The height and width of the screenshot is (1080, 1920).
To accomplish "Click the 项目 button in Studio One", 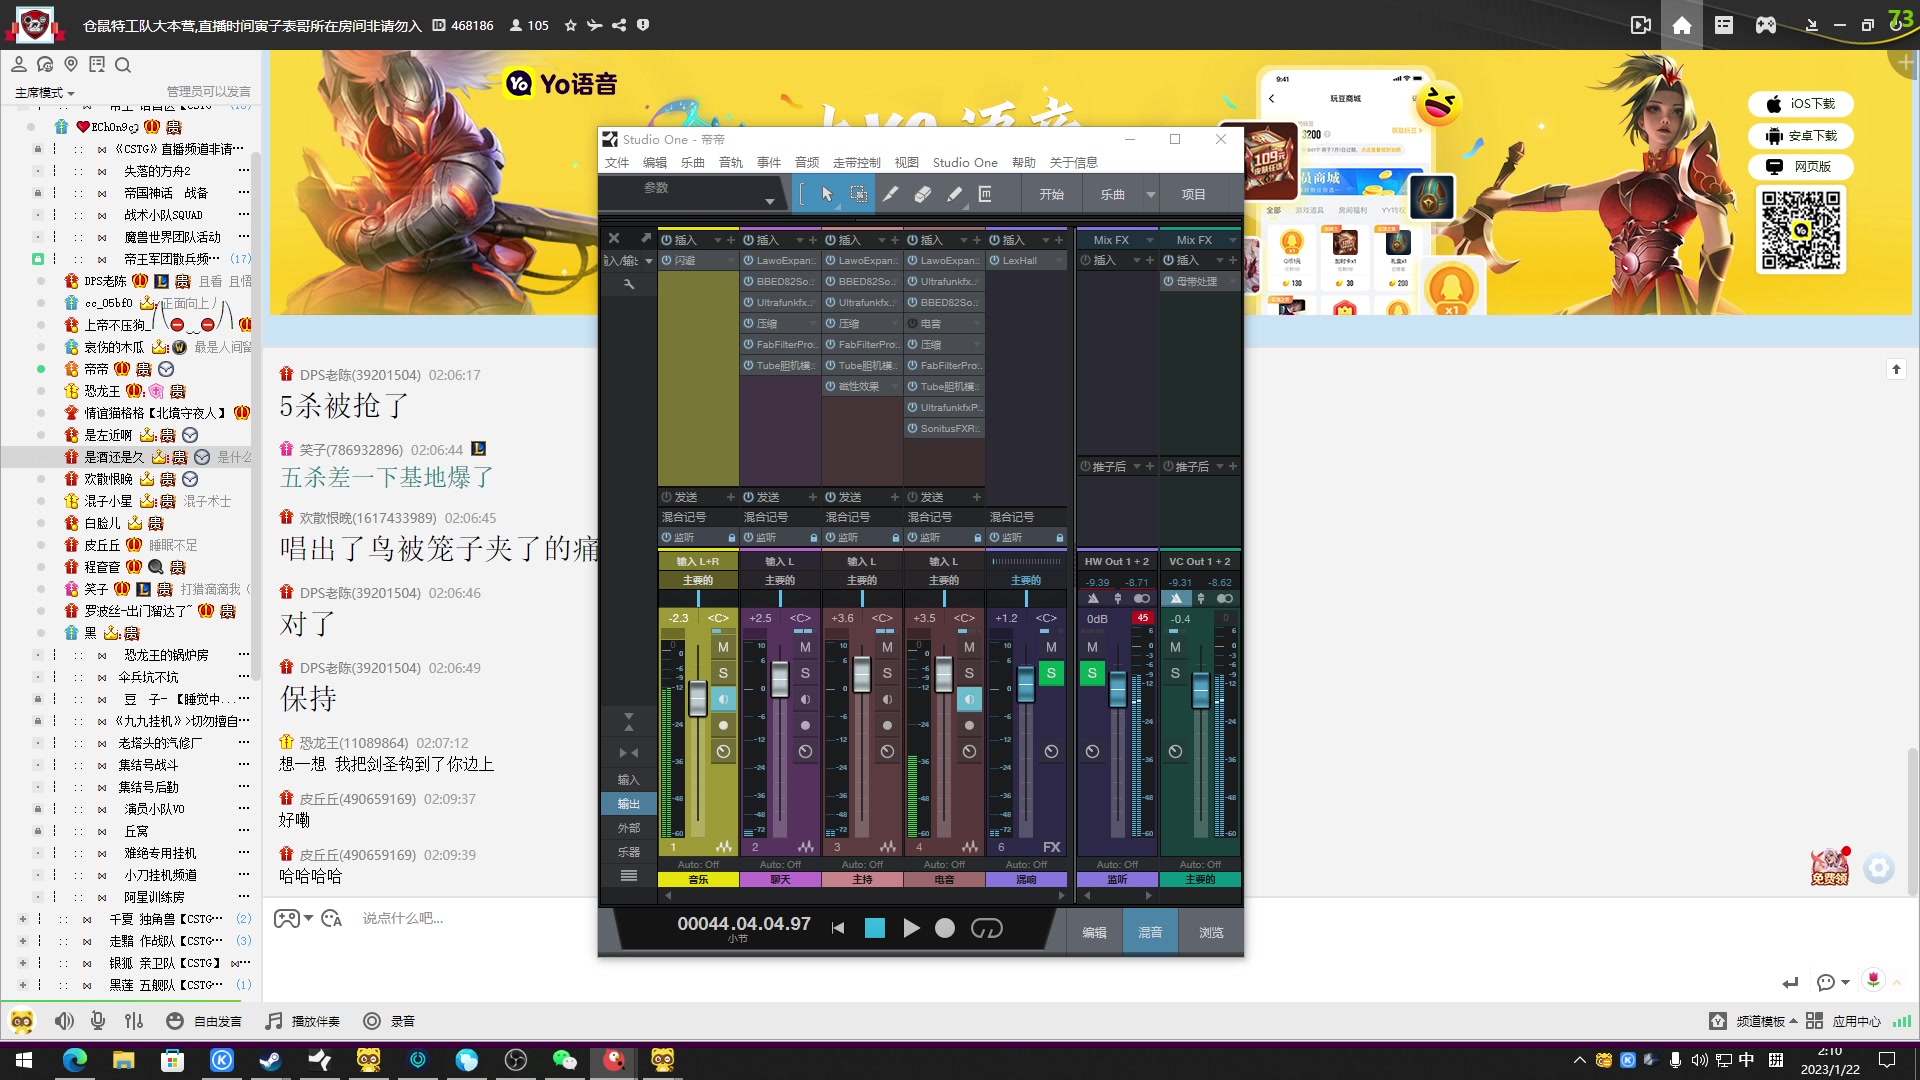I will click(1193, 195).
